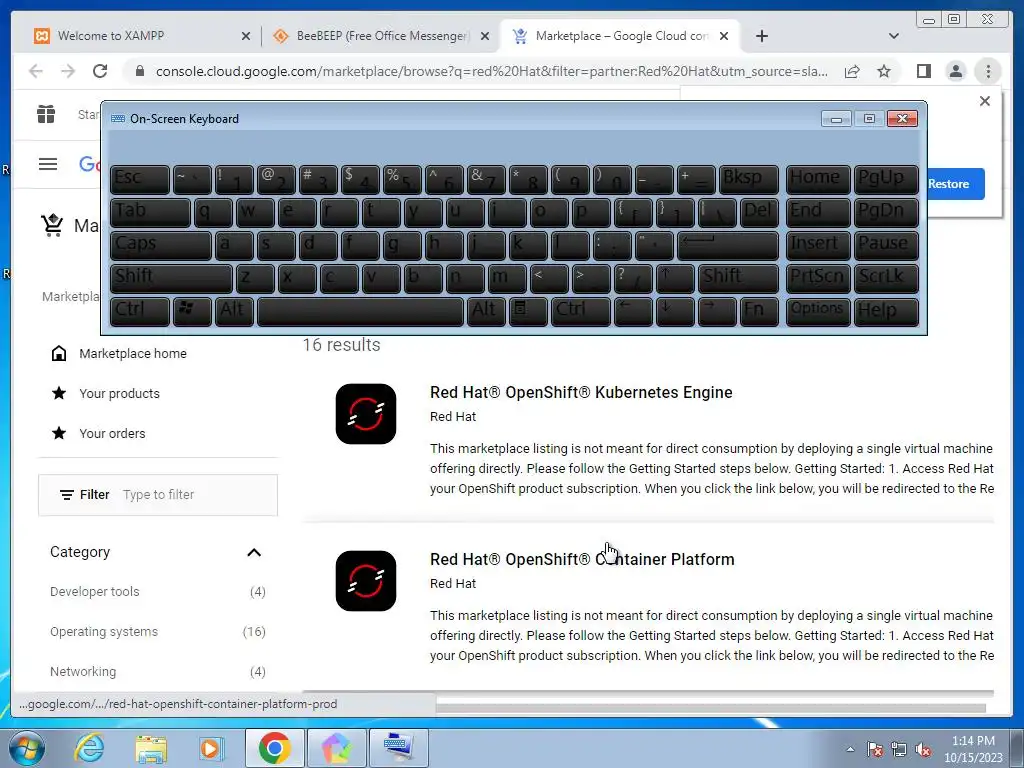Click the OpenShift Container Platform logo
The image size is (1024, 768).
coord(366,581)
